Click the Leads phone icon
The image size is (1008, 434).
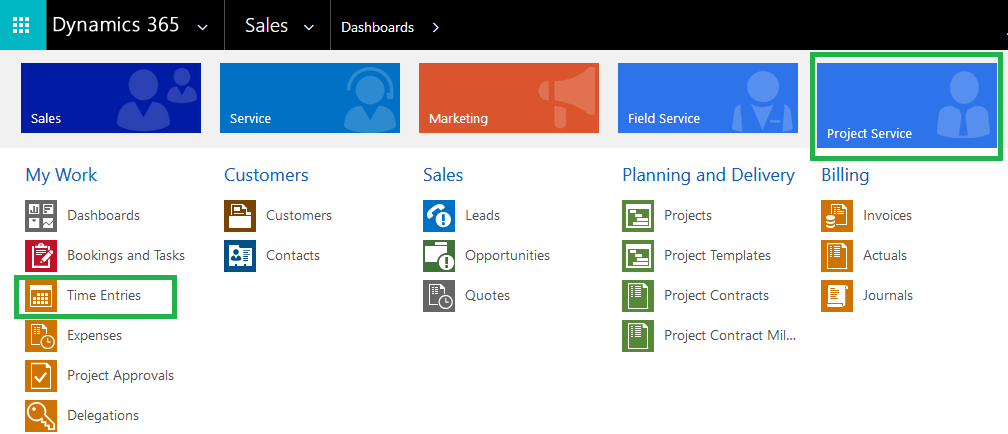tap(439, 215)
